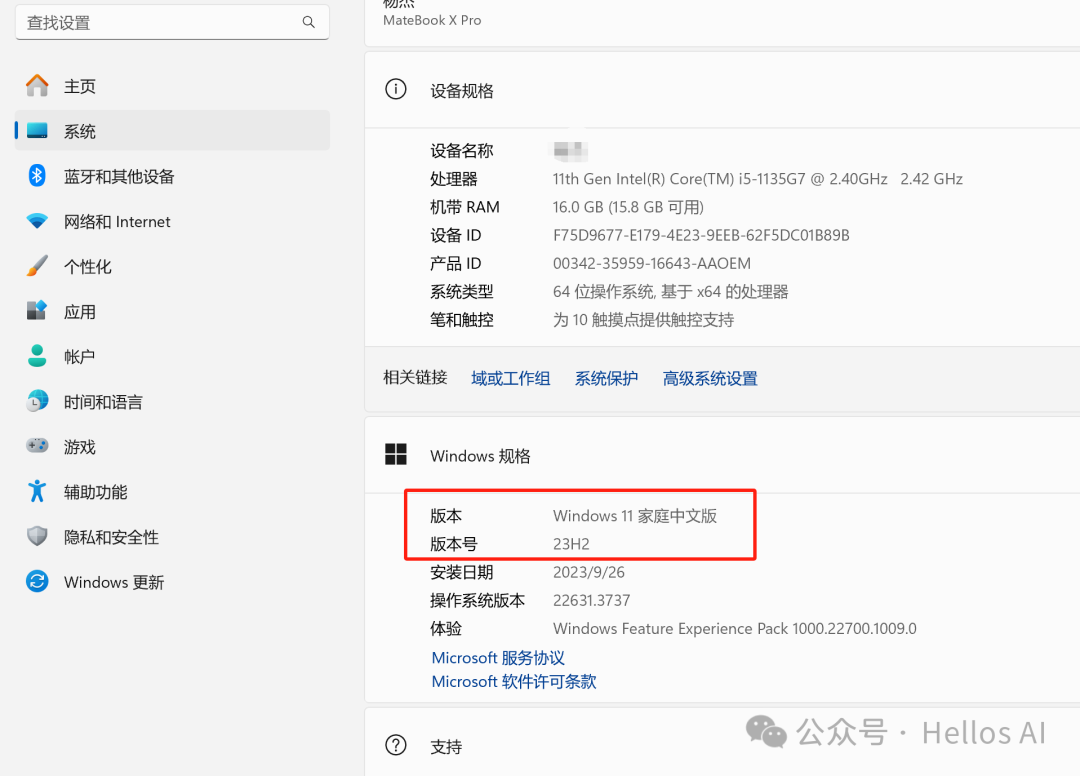Click the Wi-Fi network icon
The width and height of the screenshot is (1080, 776).
click(37, 221)
